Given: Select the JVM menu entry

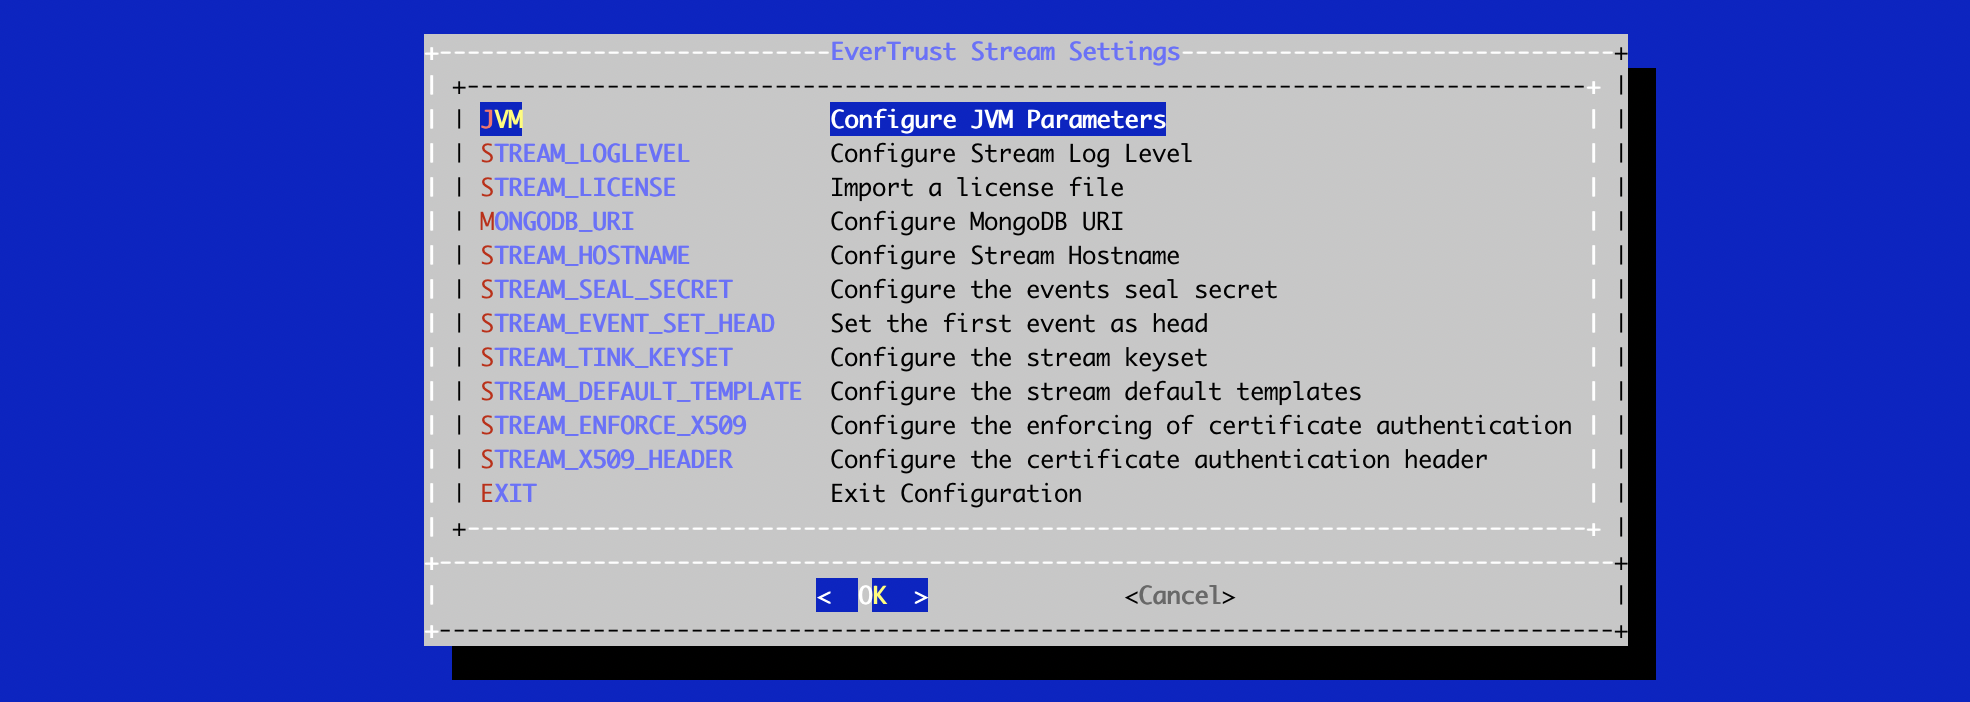Looking at the screenshot, I should pos(501,119).
